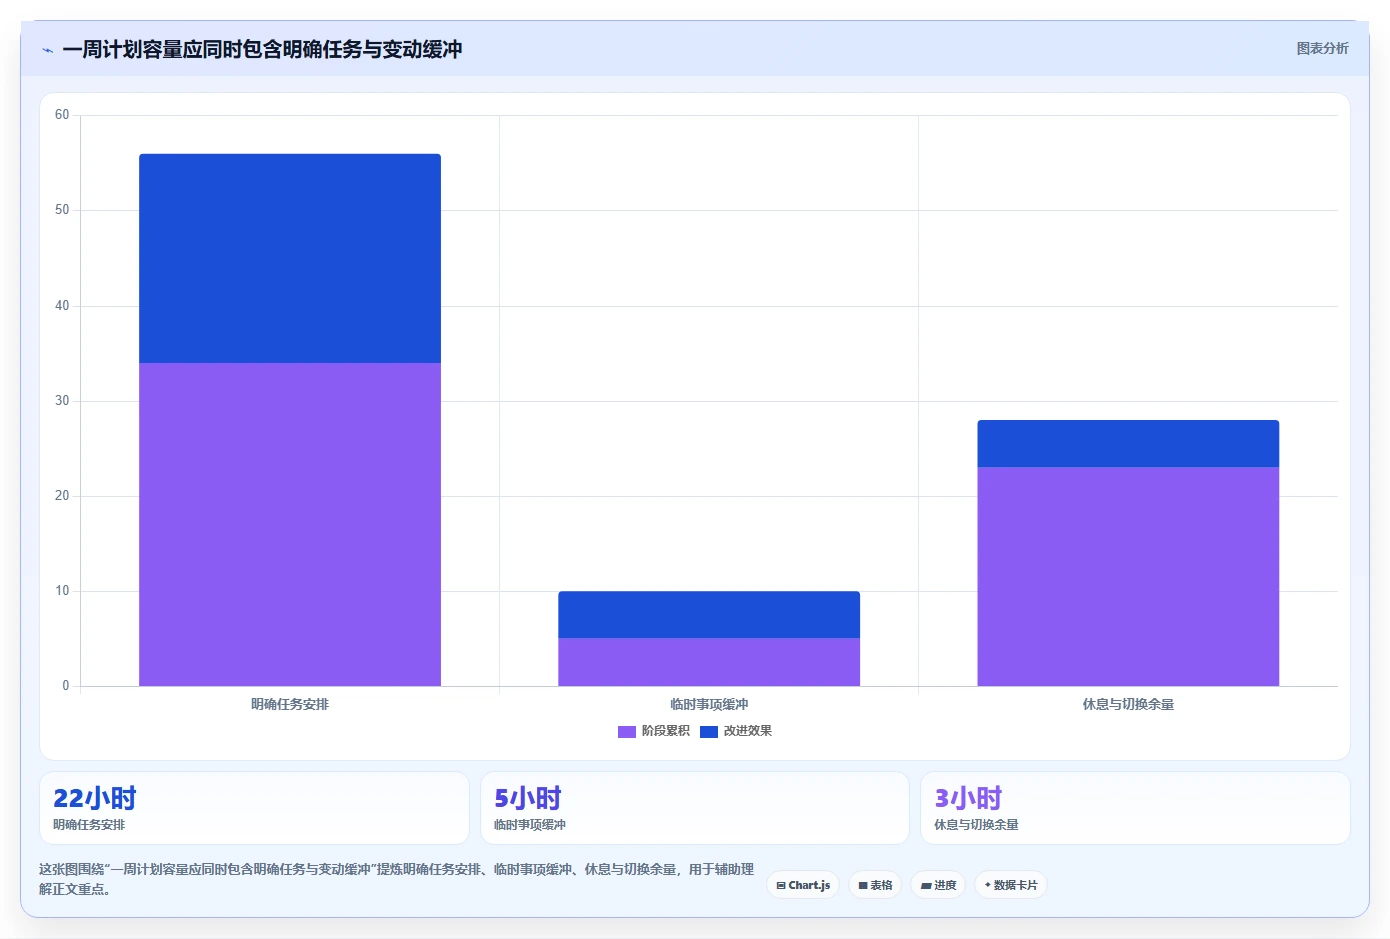Open the 数据卡片 tag pill
Screen dimensions: 1390x939
pyautogui.click(x=1011, y=885)
